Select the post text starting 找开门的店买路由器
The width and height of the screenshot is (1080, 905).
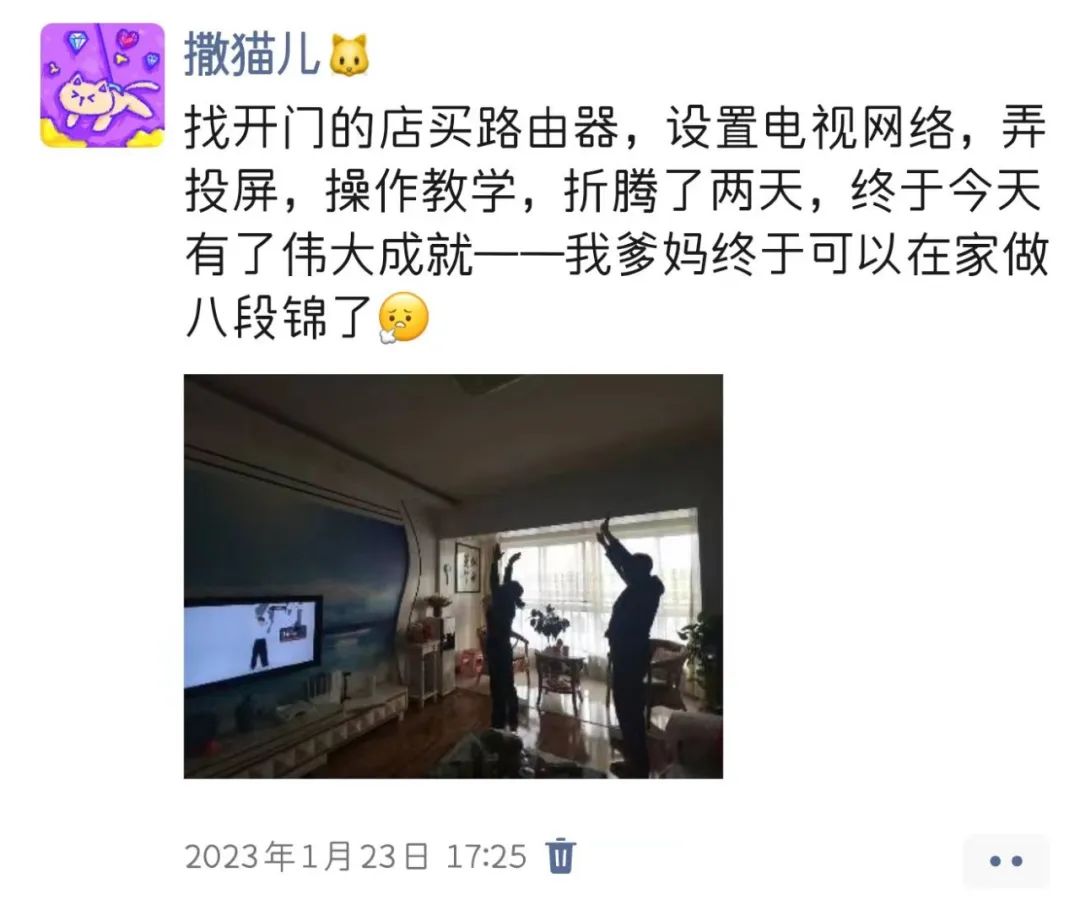[615, 222]
